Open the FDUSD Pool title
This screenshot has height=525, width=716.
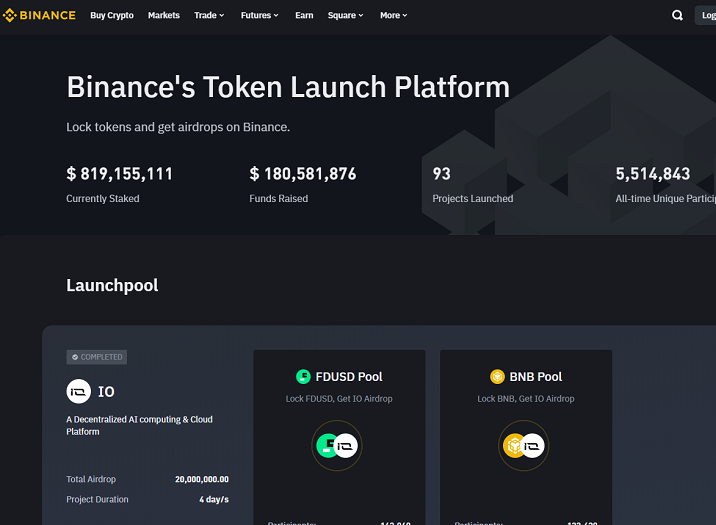(x=349, y=377)
